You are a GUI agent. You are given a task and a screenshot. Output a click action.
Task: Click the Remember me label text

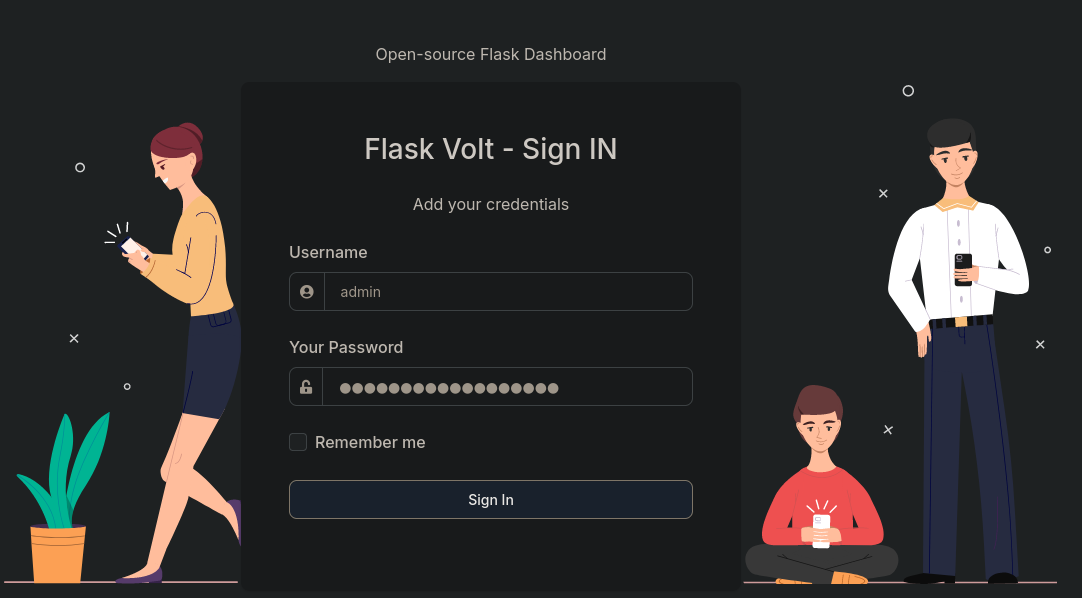tap(370, 442)
